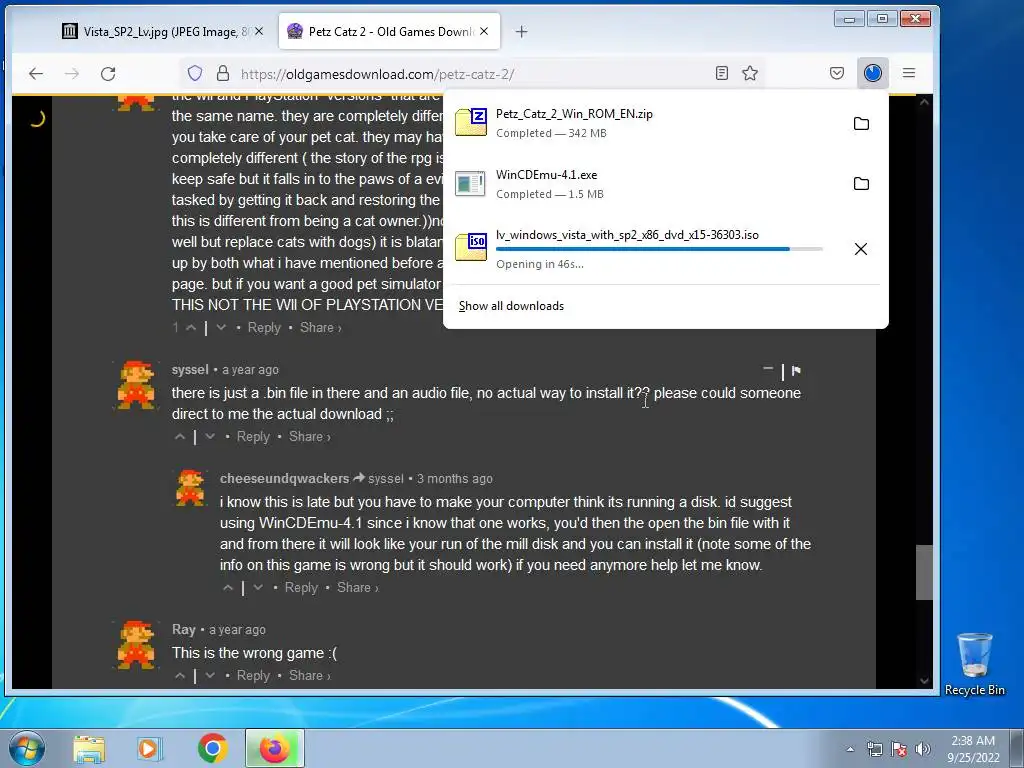Viewport: 1024px width, 768px height.
Task: Reply to syssel's comment
Action: [253, 437]
